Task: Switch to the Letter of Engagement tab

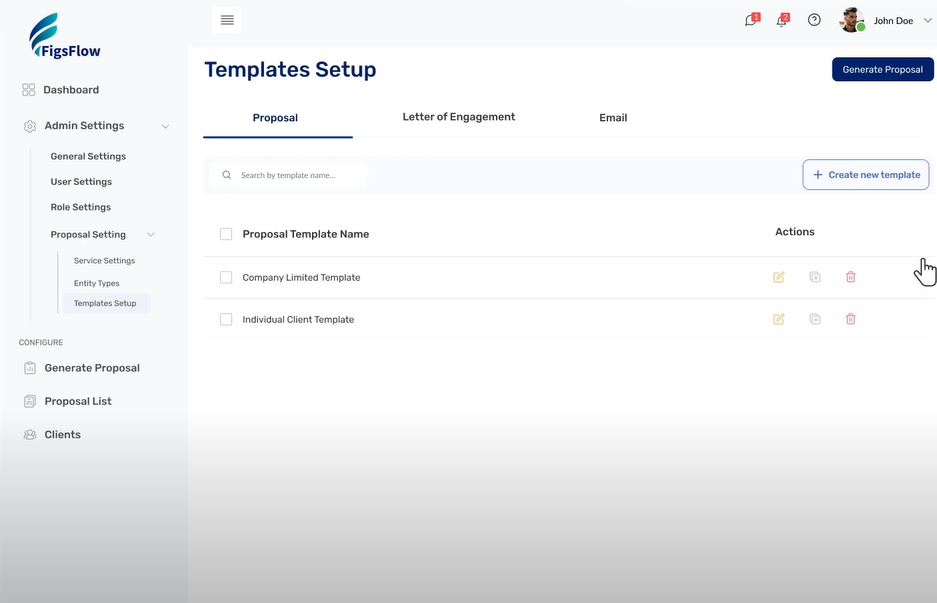Action: point(458,117)
